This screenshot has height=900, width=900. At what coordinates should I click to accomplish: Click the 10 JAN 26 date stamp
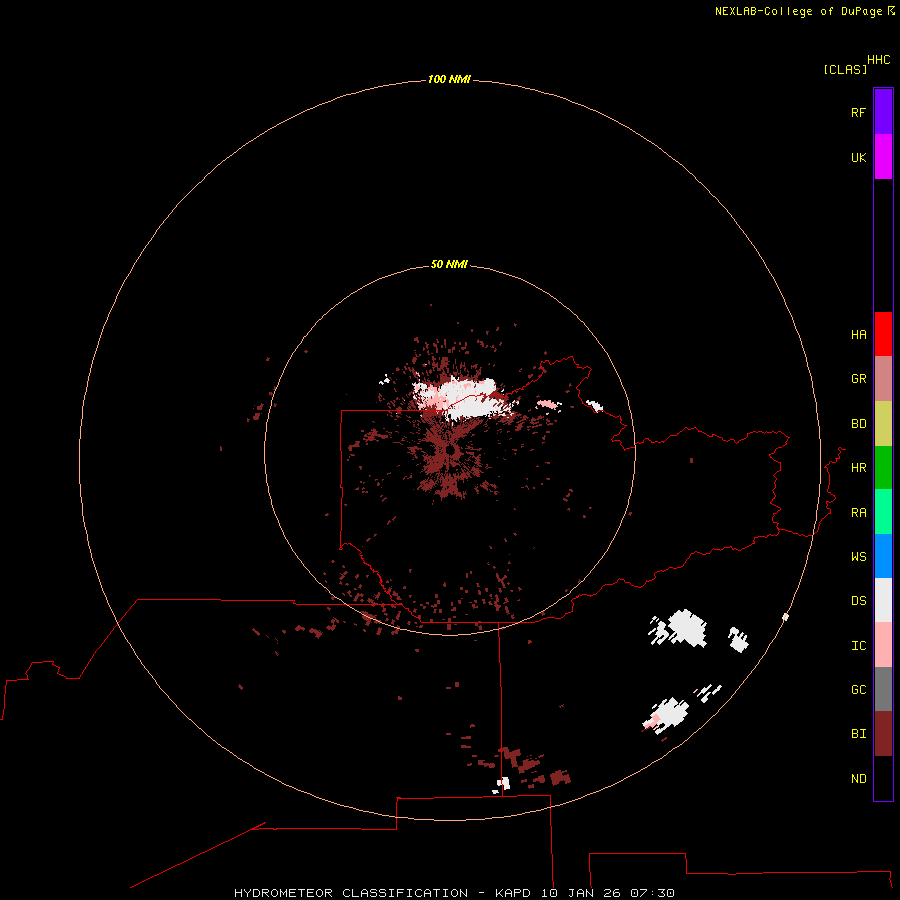pyautogui.click(x=582, y=893)
